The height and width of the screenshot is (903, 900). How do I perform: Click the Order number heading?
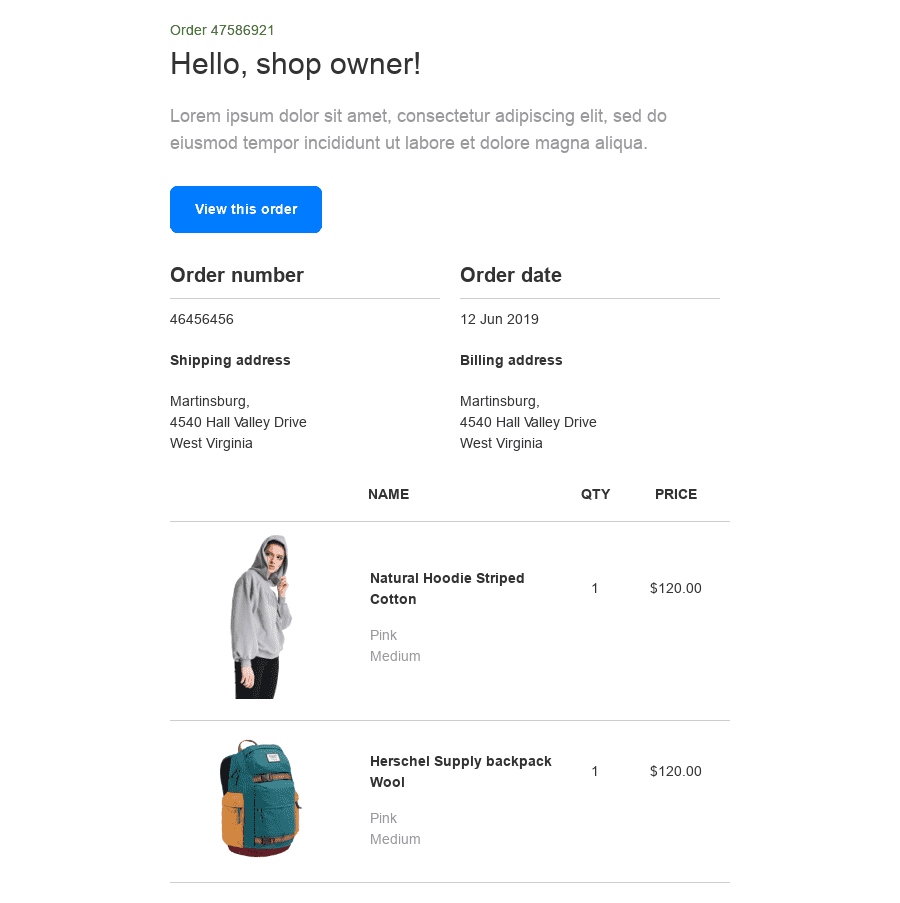[237, 275]
